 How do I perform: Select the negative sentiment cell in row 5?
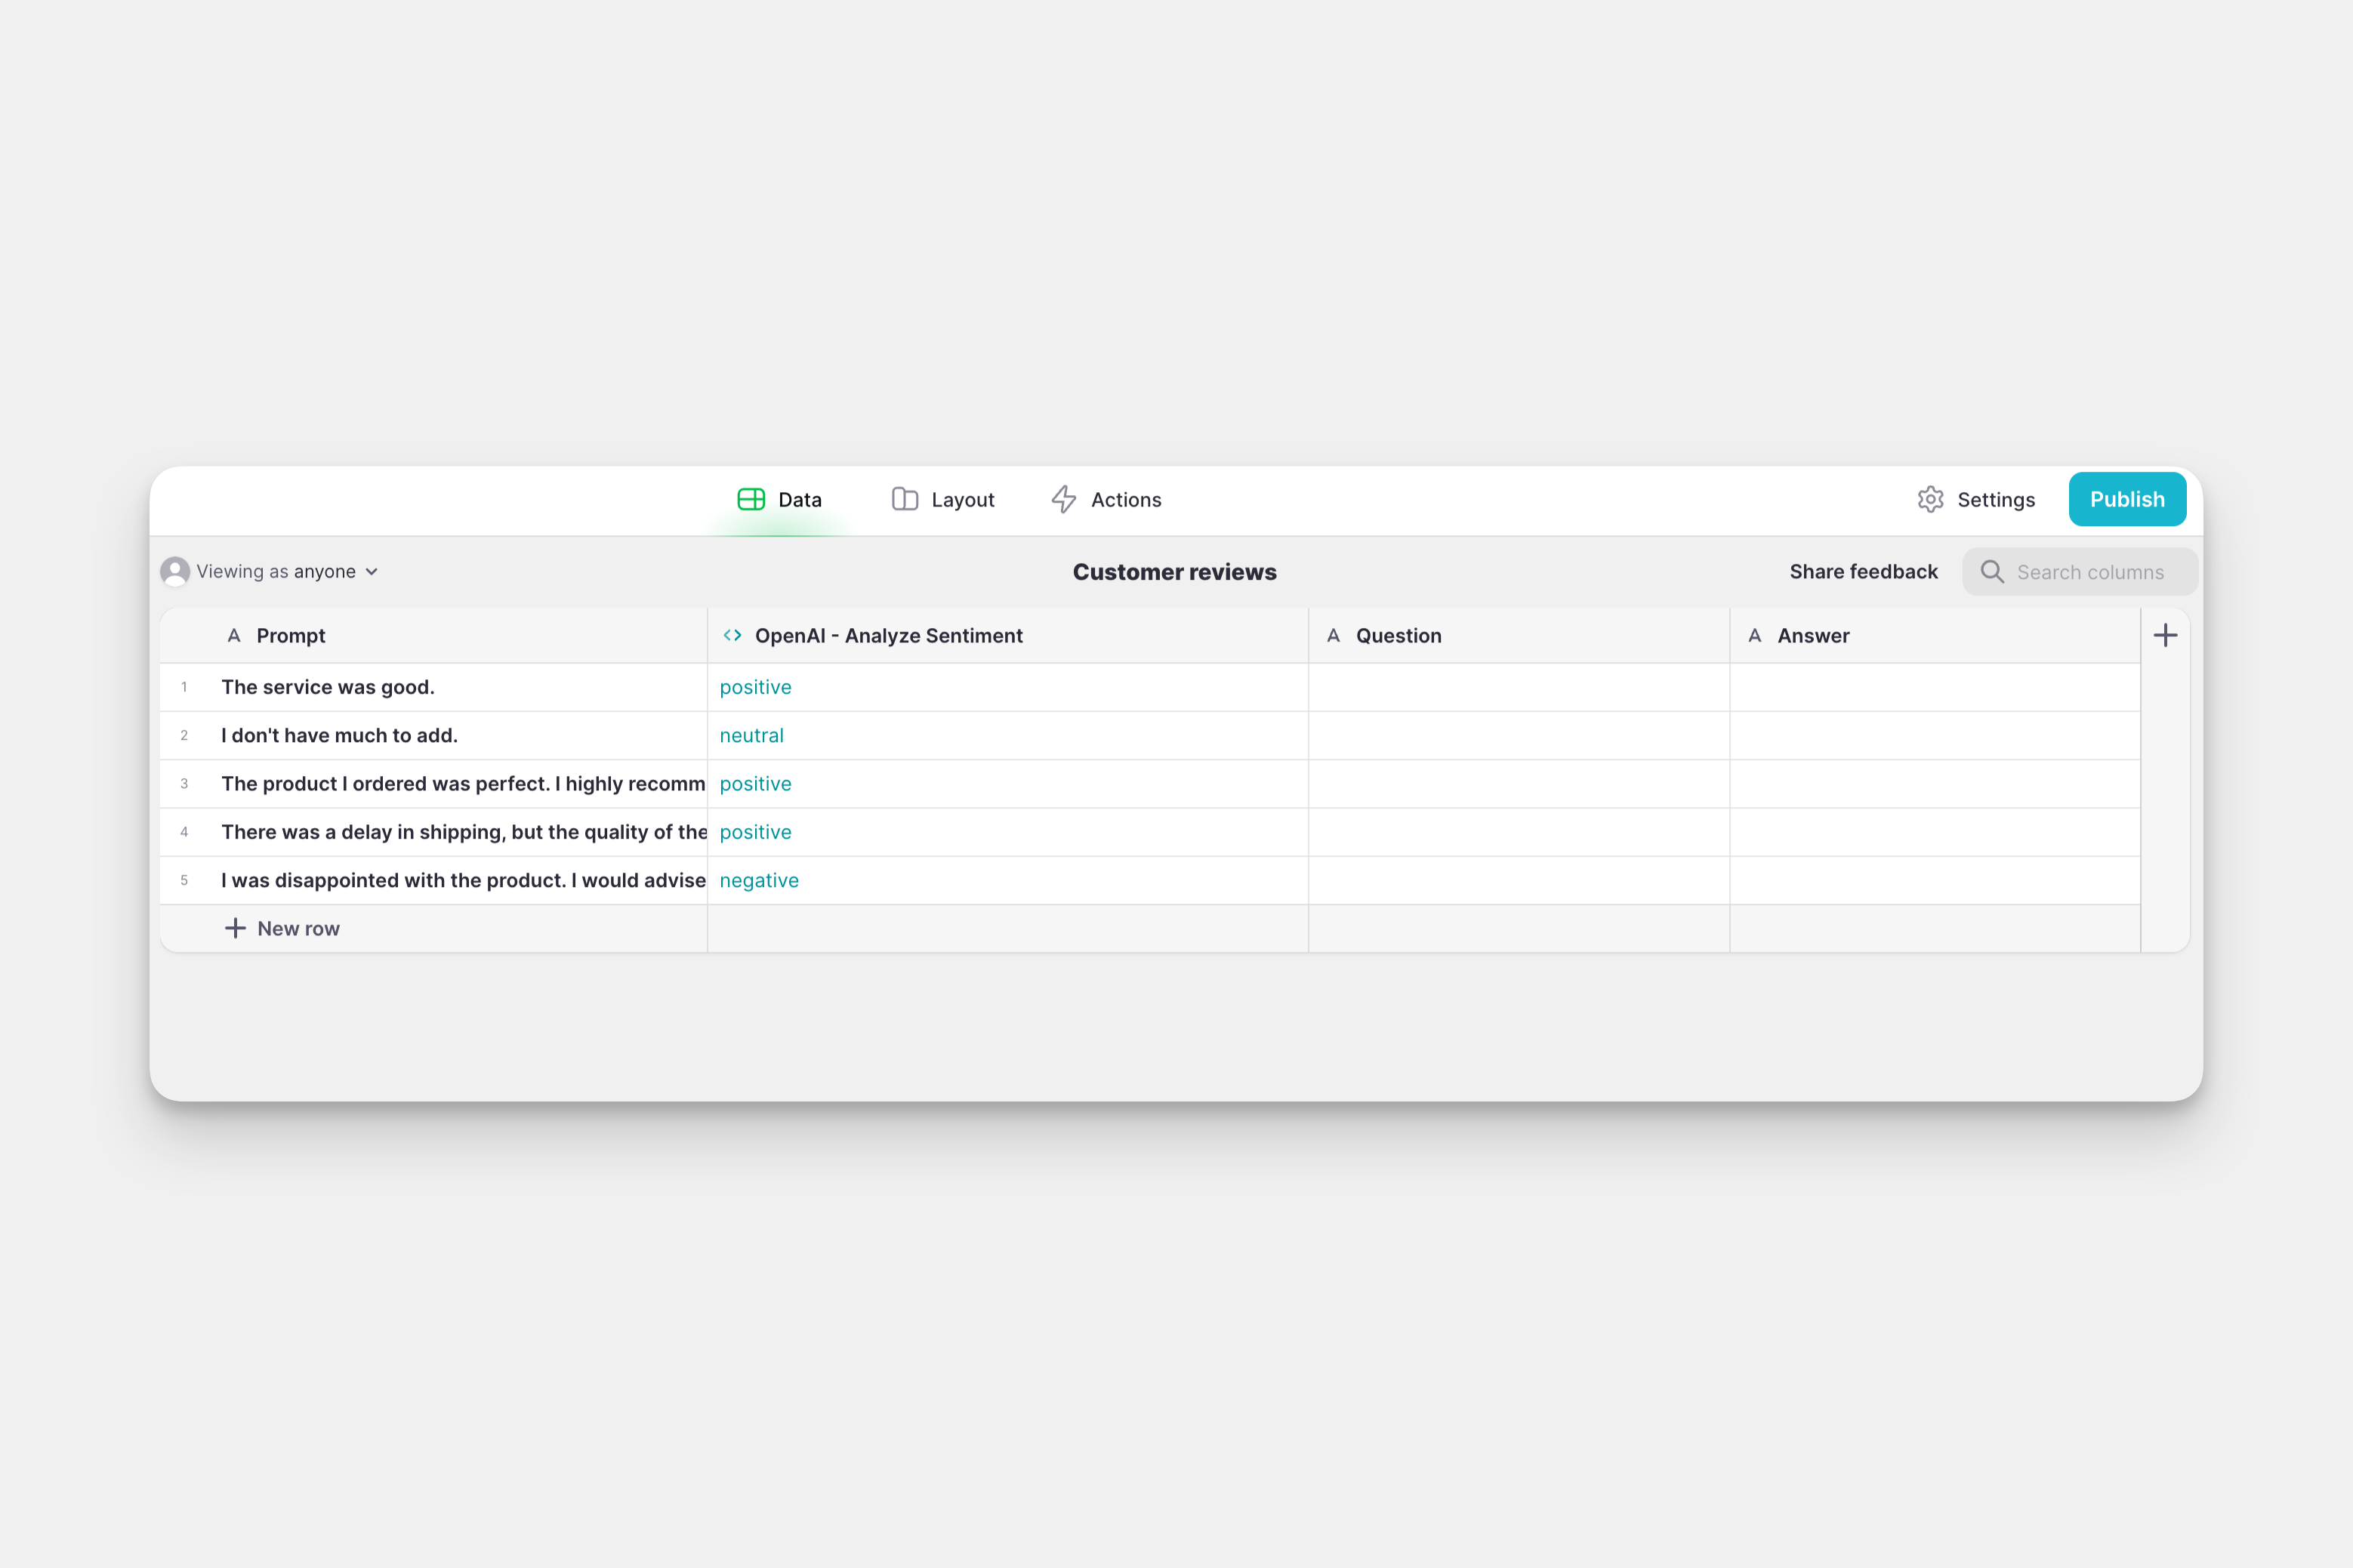(759, 880)
